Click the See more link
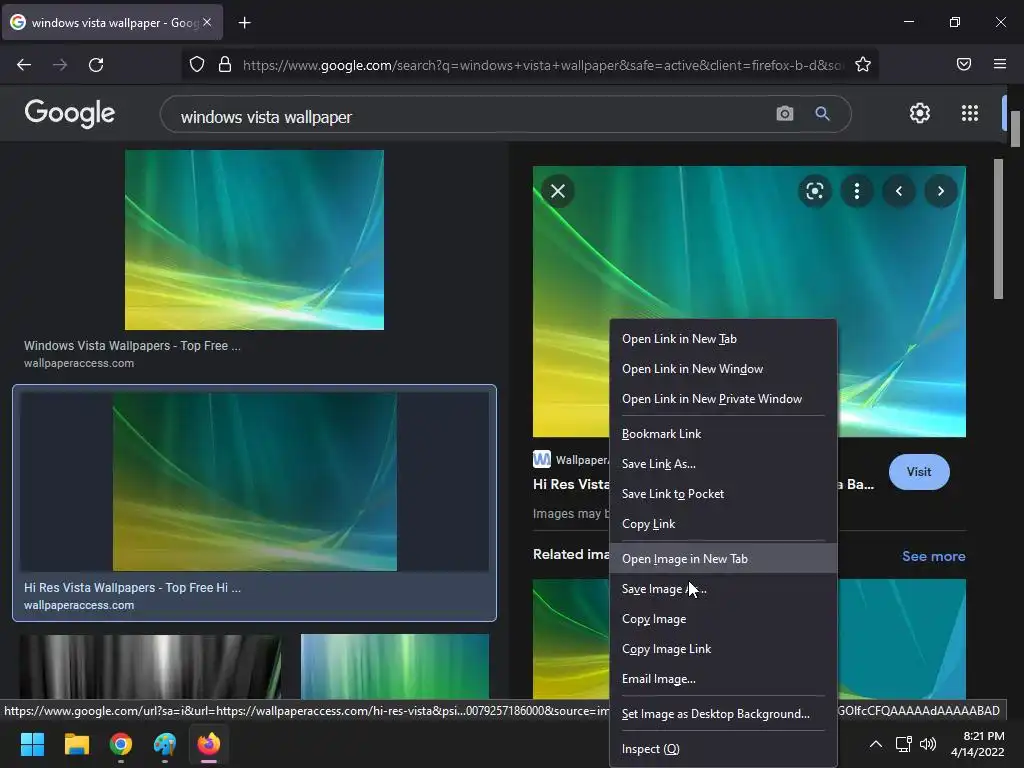The height and width of the screenshot is (768, 1024). tap(933, 556)
